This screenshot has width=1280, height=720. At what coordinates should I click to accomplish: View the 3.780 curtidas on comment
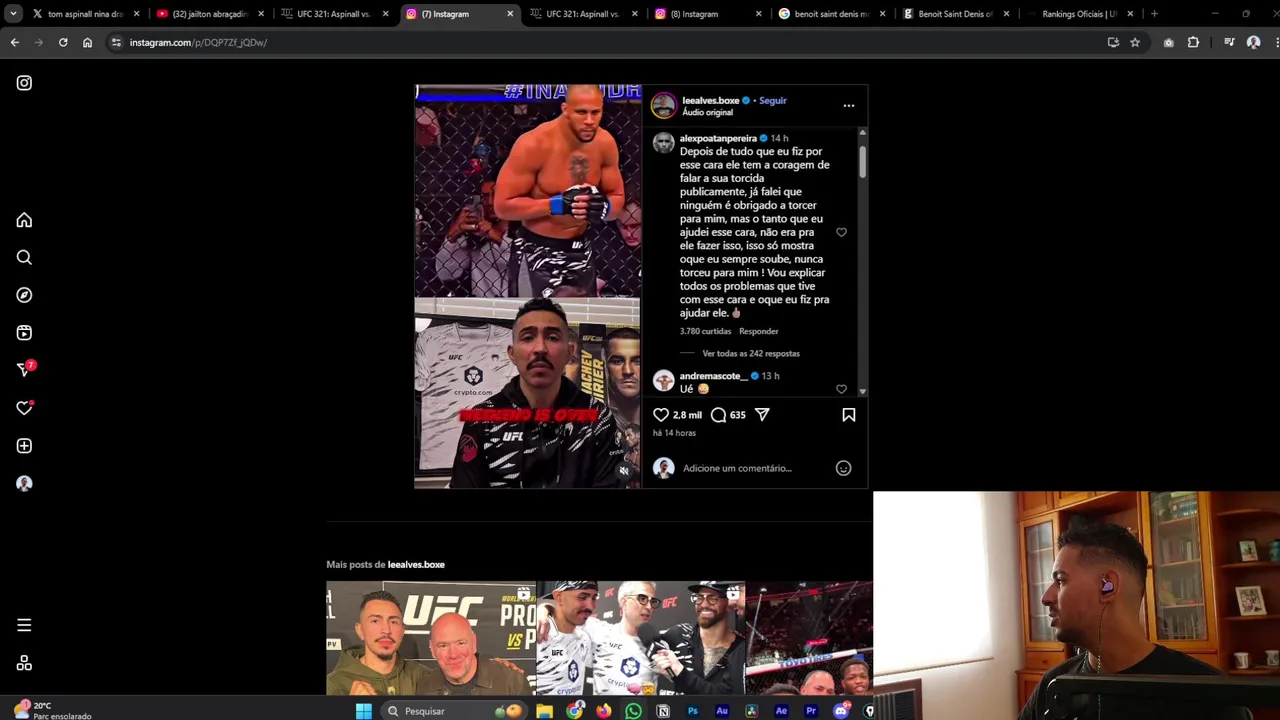click(x=705, y=331)
